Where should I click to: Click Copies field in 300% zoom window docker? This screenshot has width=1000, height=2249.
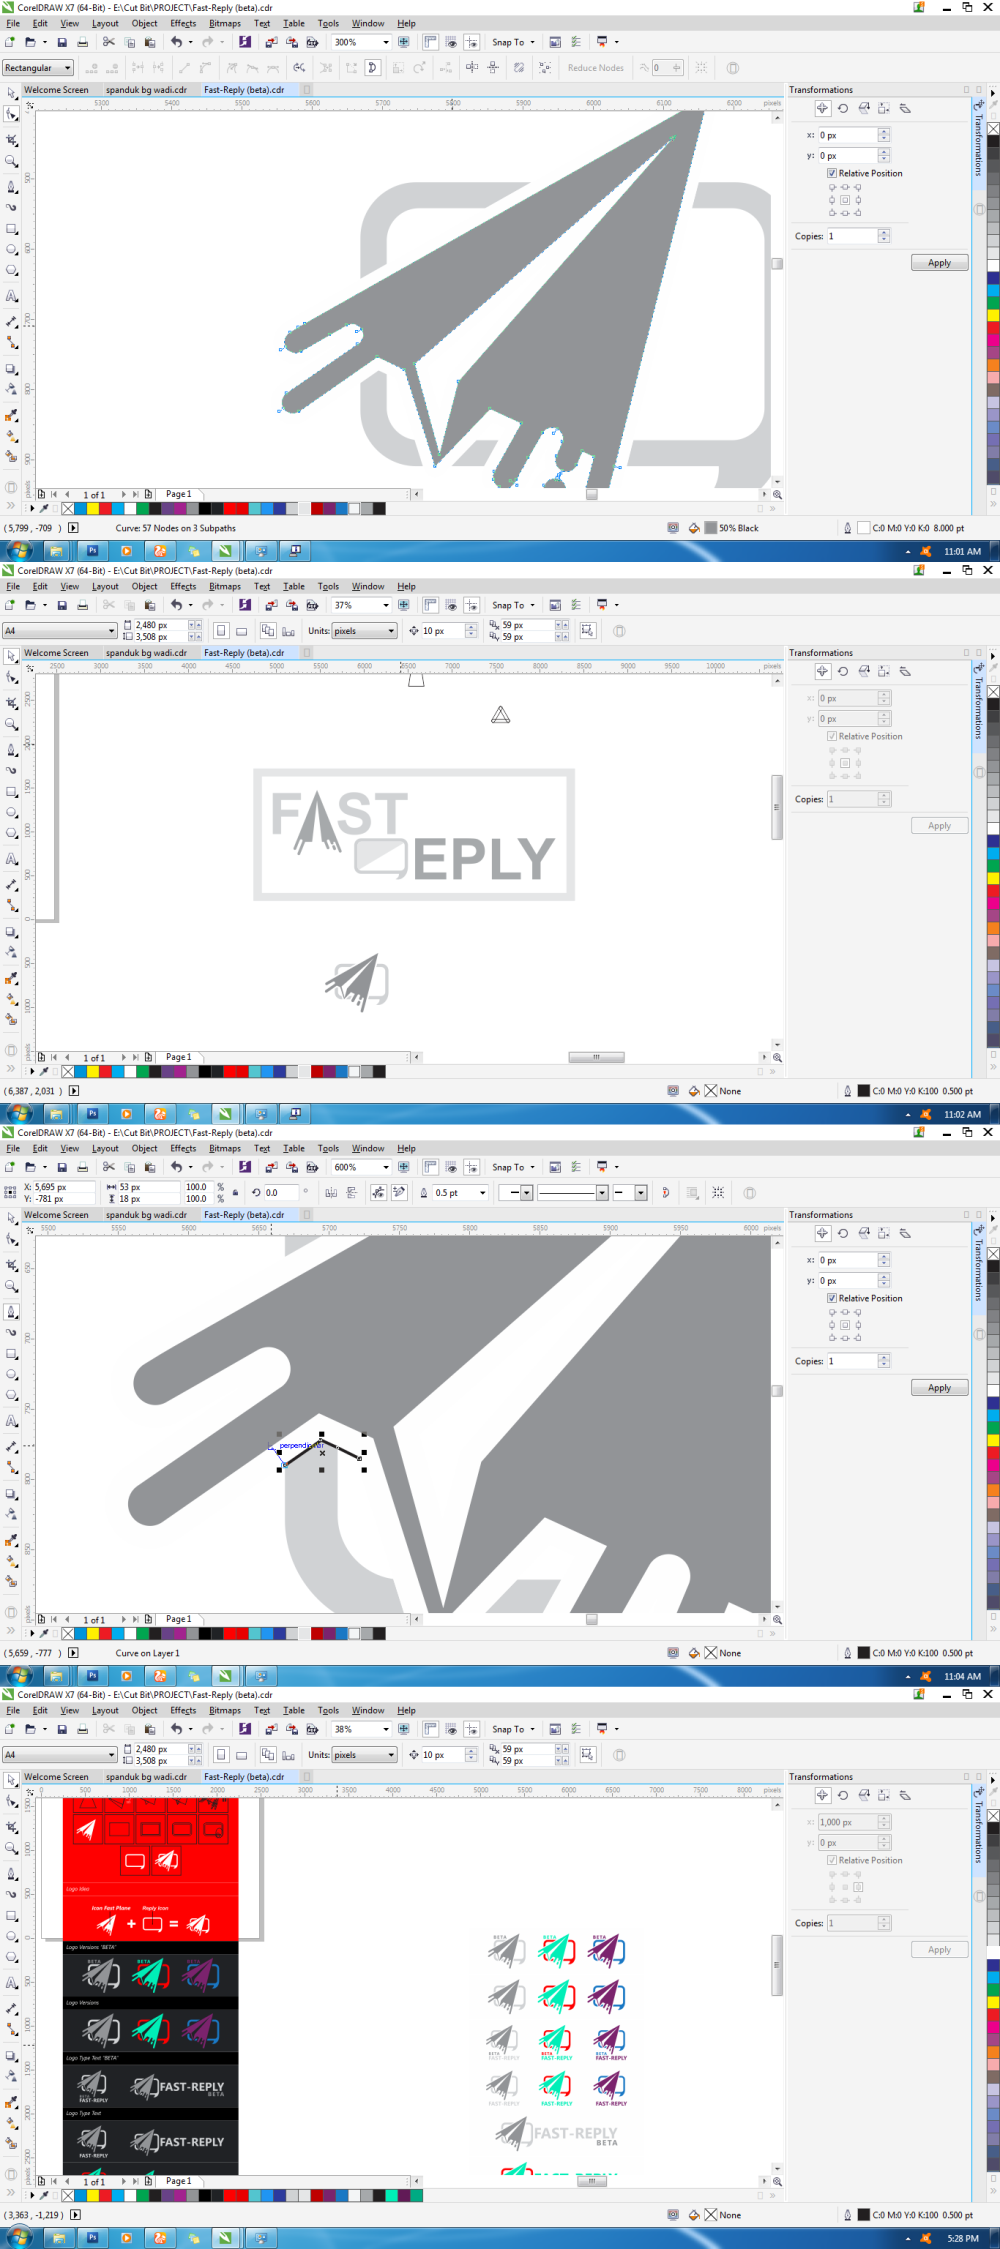pos(852,236)
